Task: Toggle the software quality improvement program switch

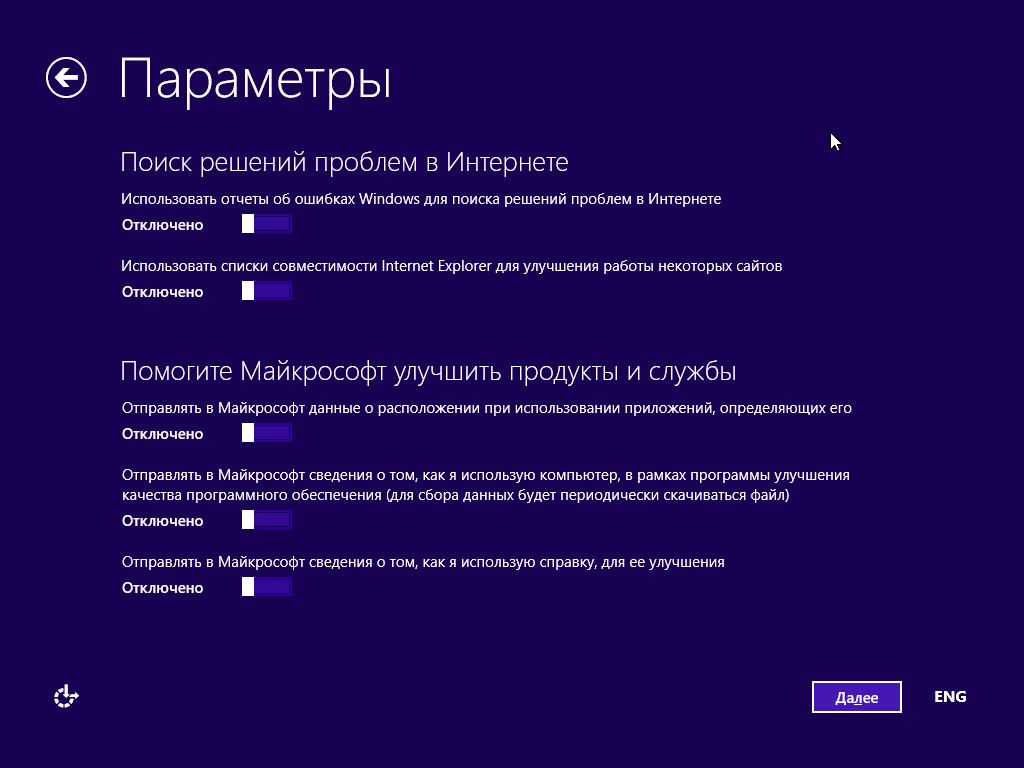Action: point(266,520)
